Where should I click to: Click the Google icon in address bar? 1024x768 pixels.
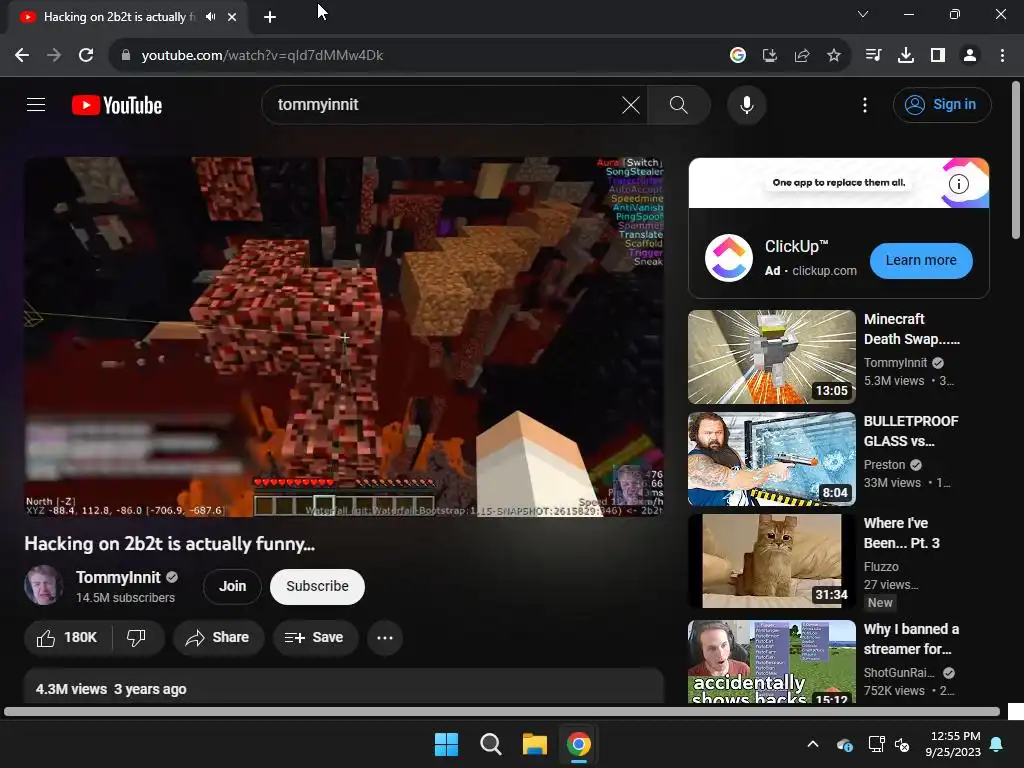pyautogui.click(x=737, y=56)
